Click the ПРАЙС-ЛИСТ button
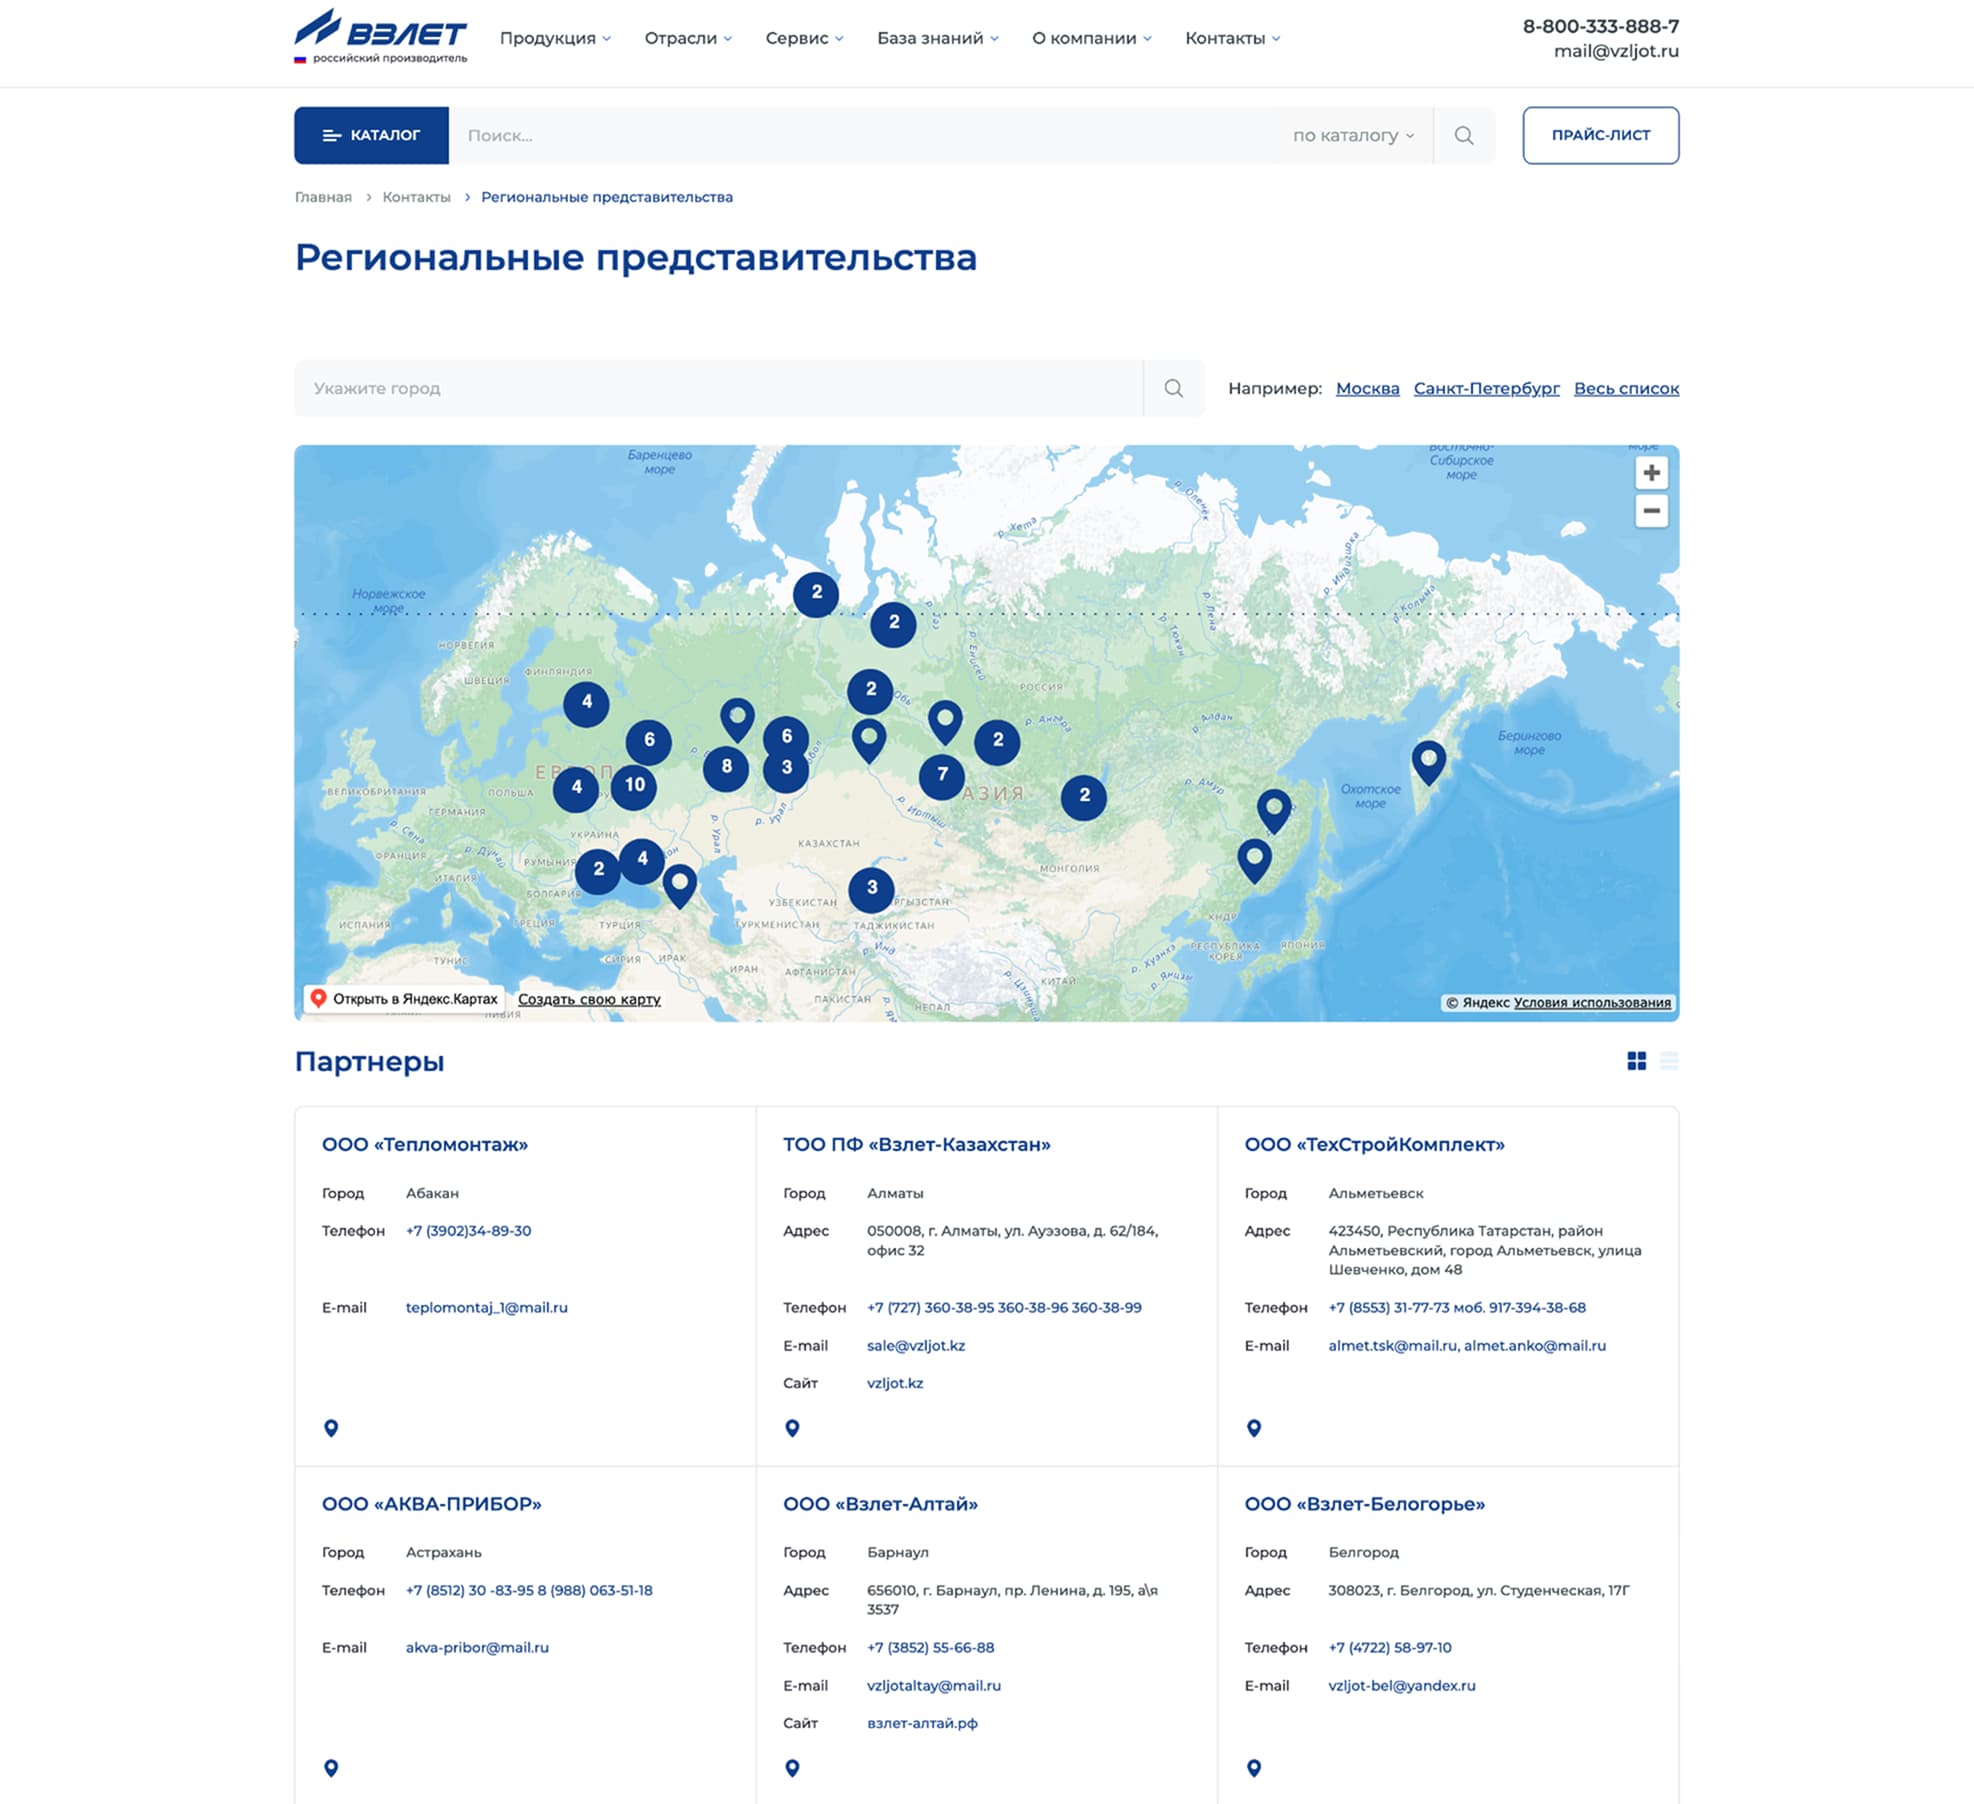This screenshot has height=1804, width=1974. click(x=1600, y=135)
